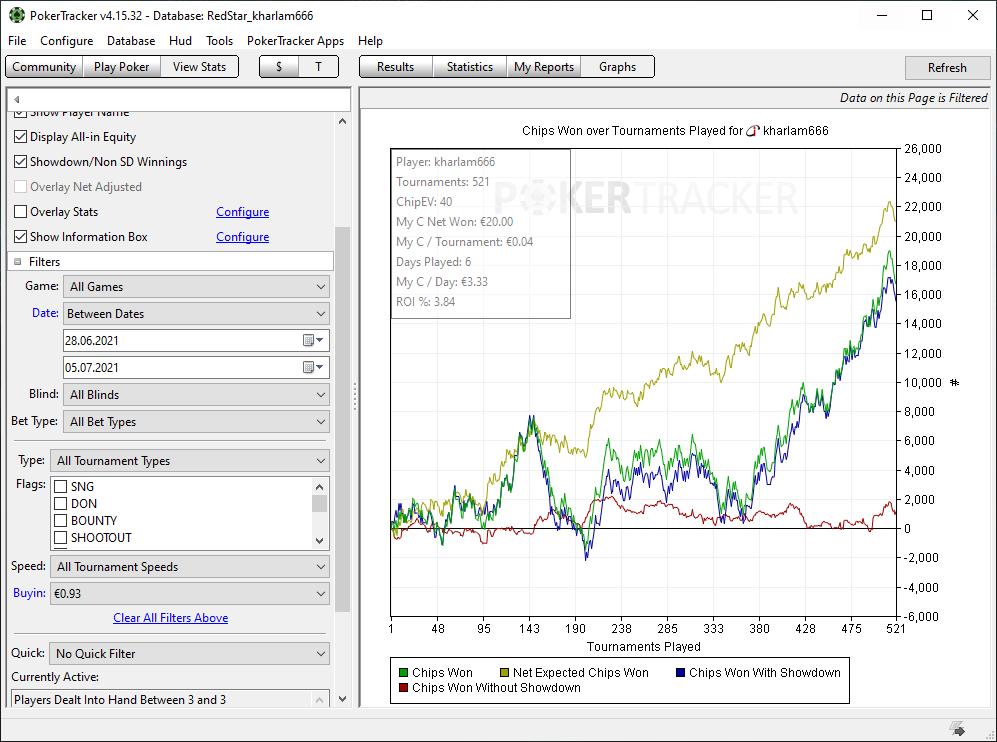Image resolution: width=997 pixels, height=742 pixels.
Task: Open the calendar picker for 28.06.2021
Action: [313, 340]
